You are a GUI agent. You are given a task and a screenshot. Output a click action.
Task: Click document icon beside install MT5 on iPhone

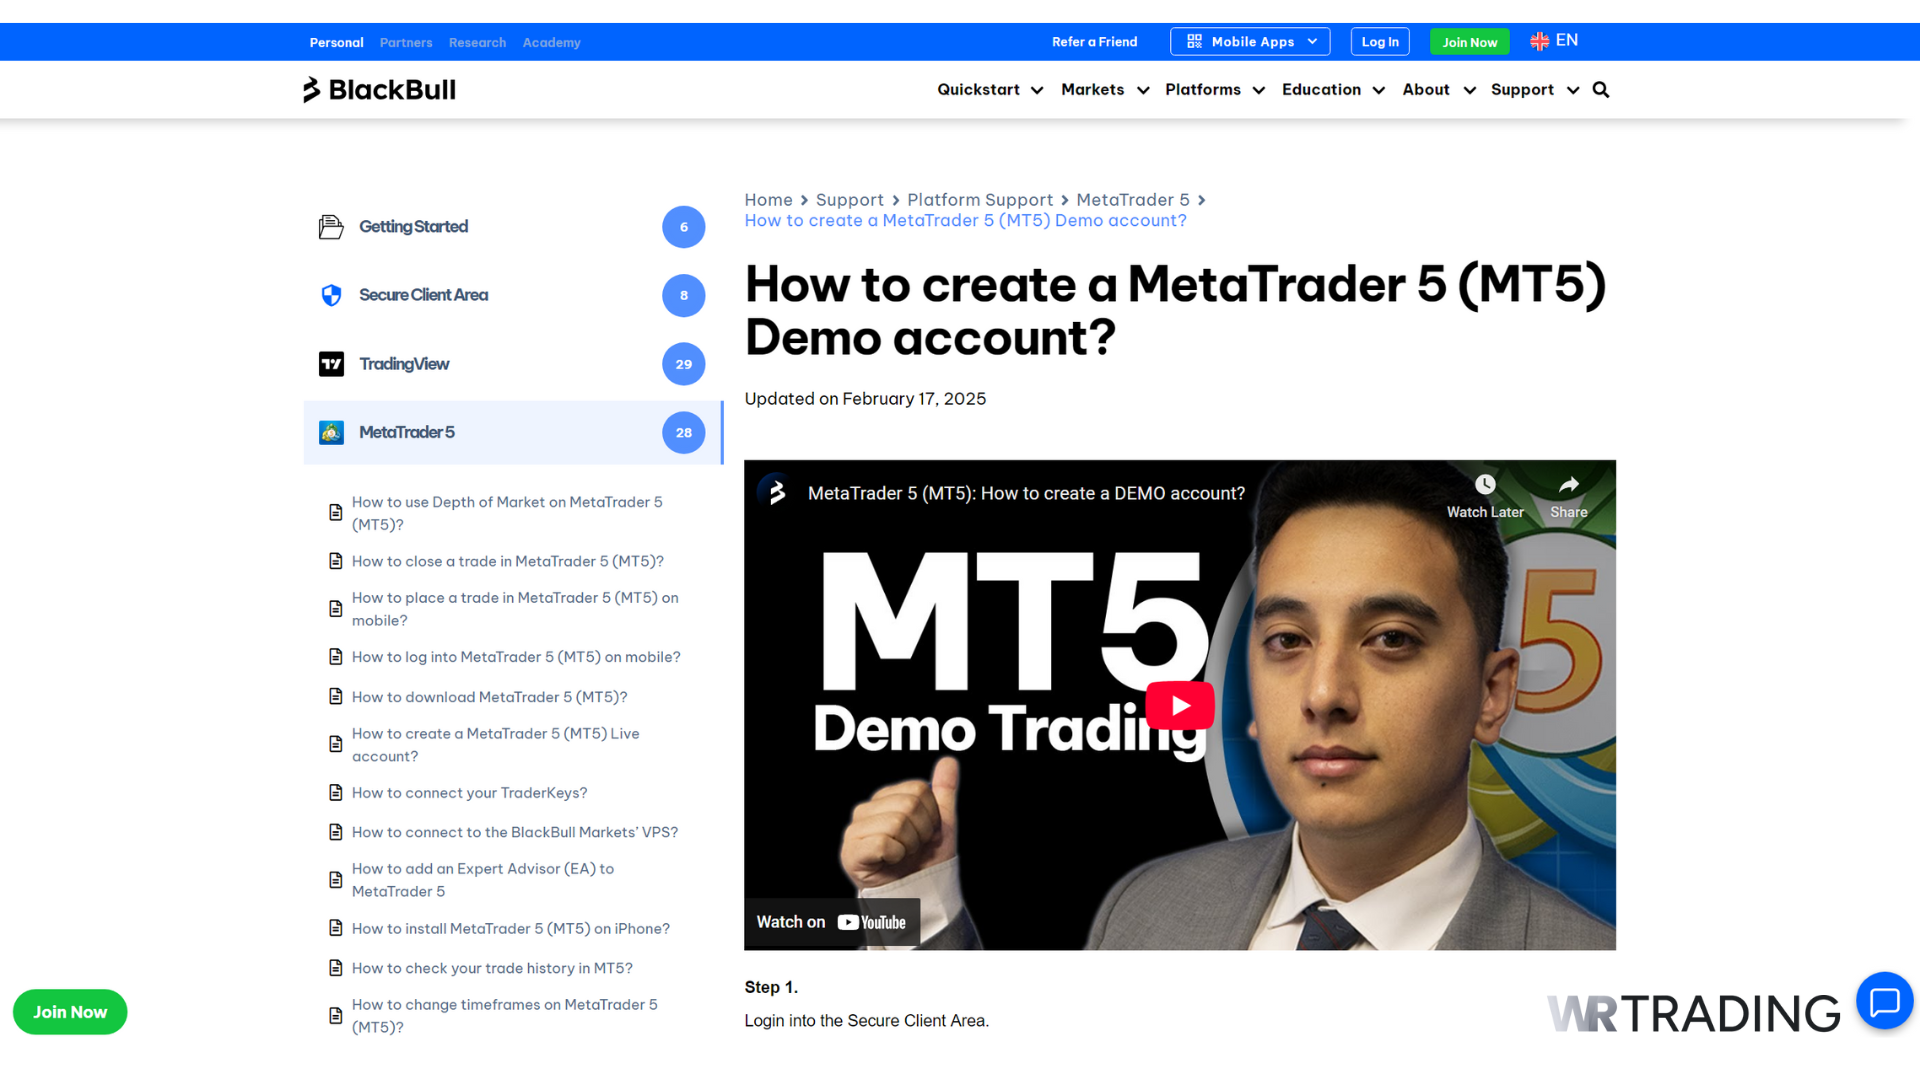pyautogui.click(x=336, y=928)
